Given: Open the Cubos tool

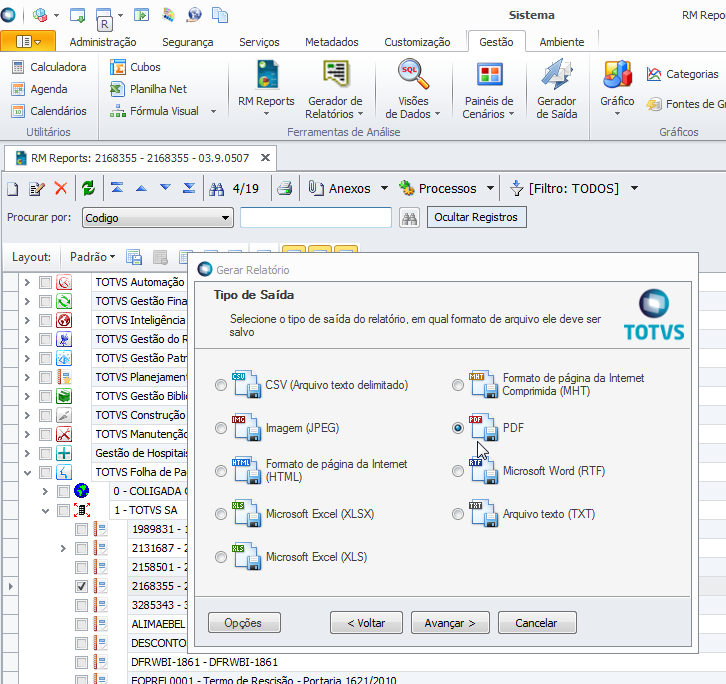Looking at the screenshot, I should click(135, 67).
